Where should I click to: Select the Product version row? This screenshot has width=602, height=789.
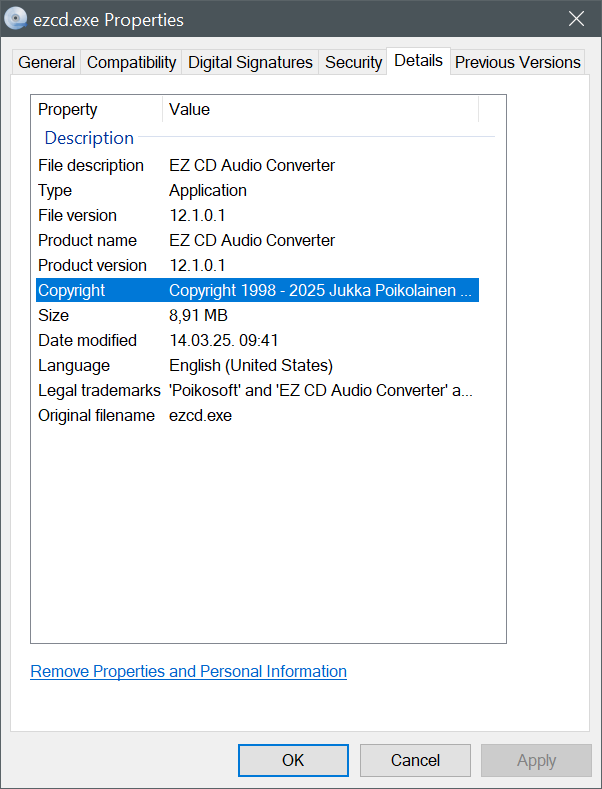pos(257,265)
